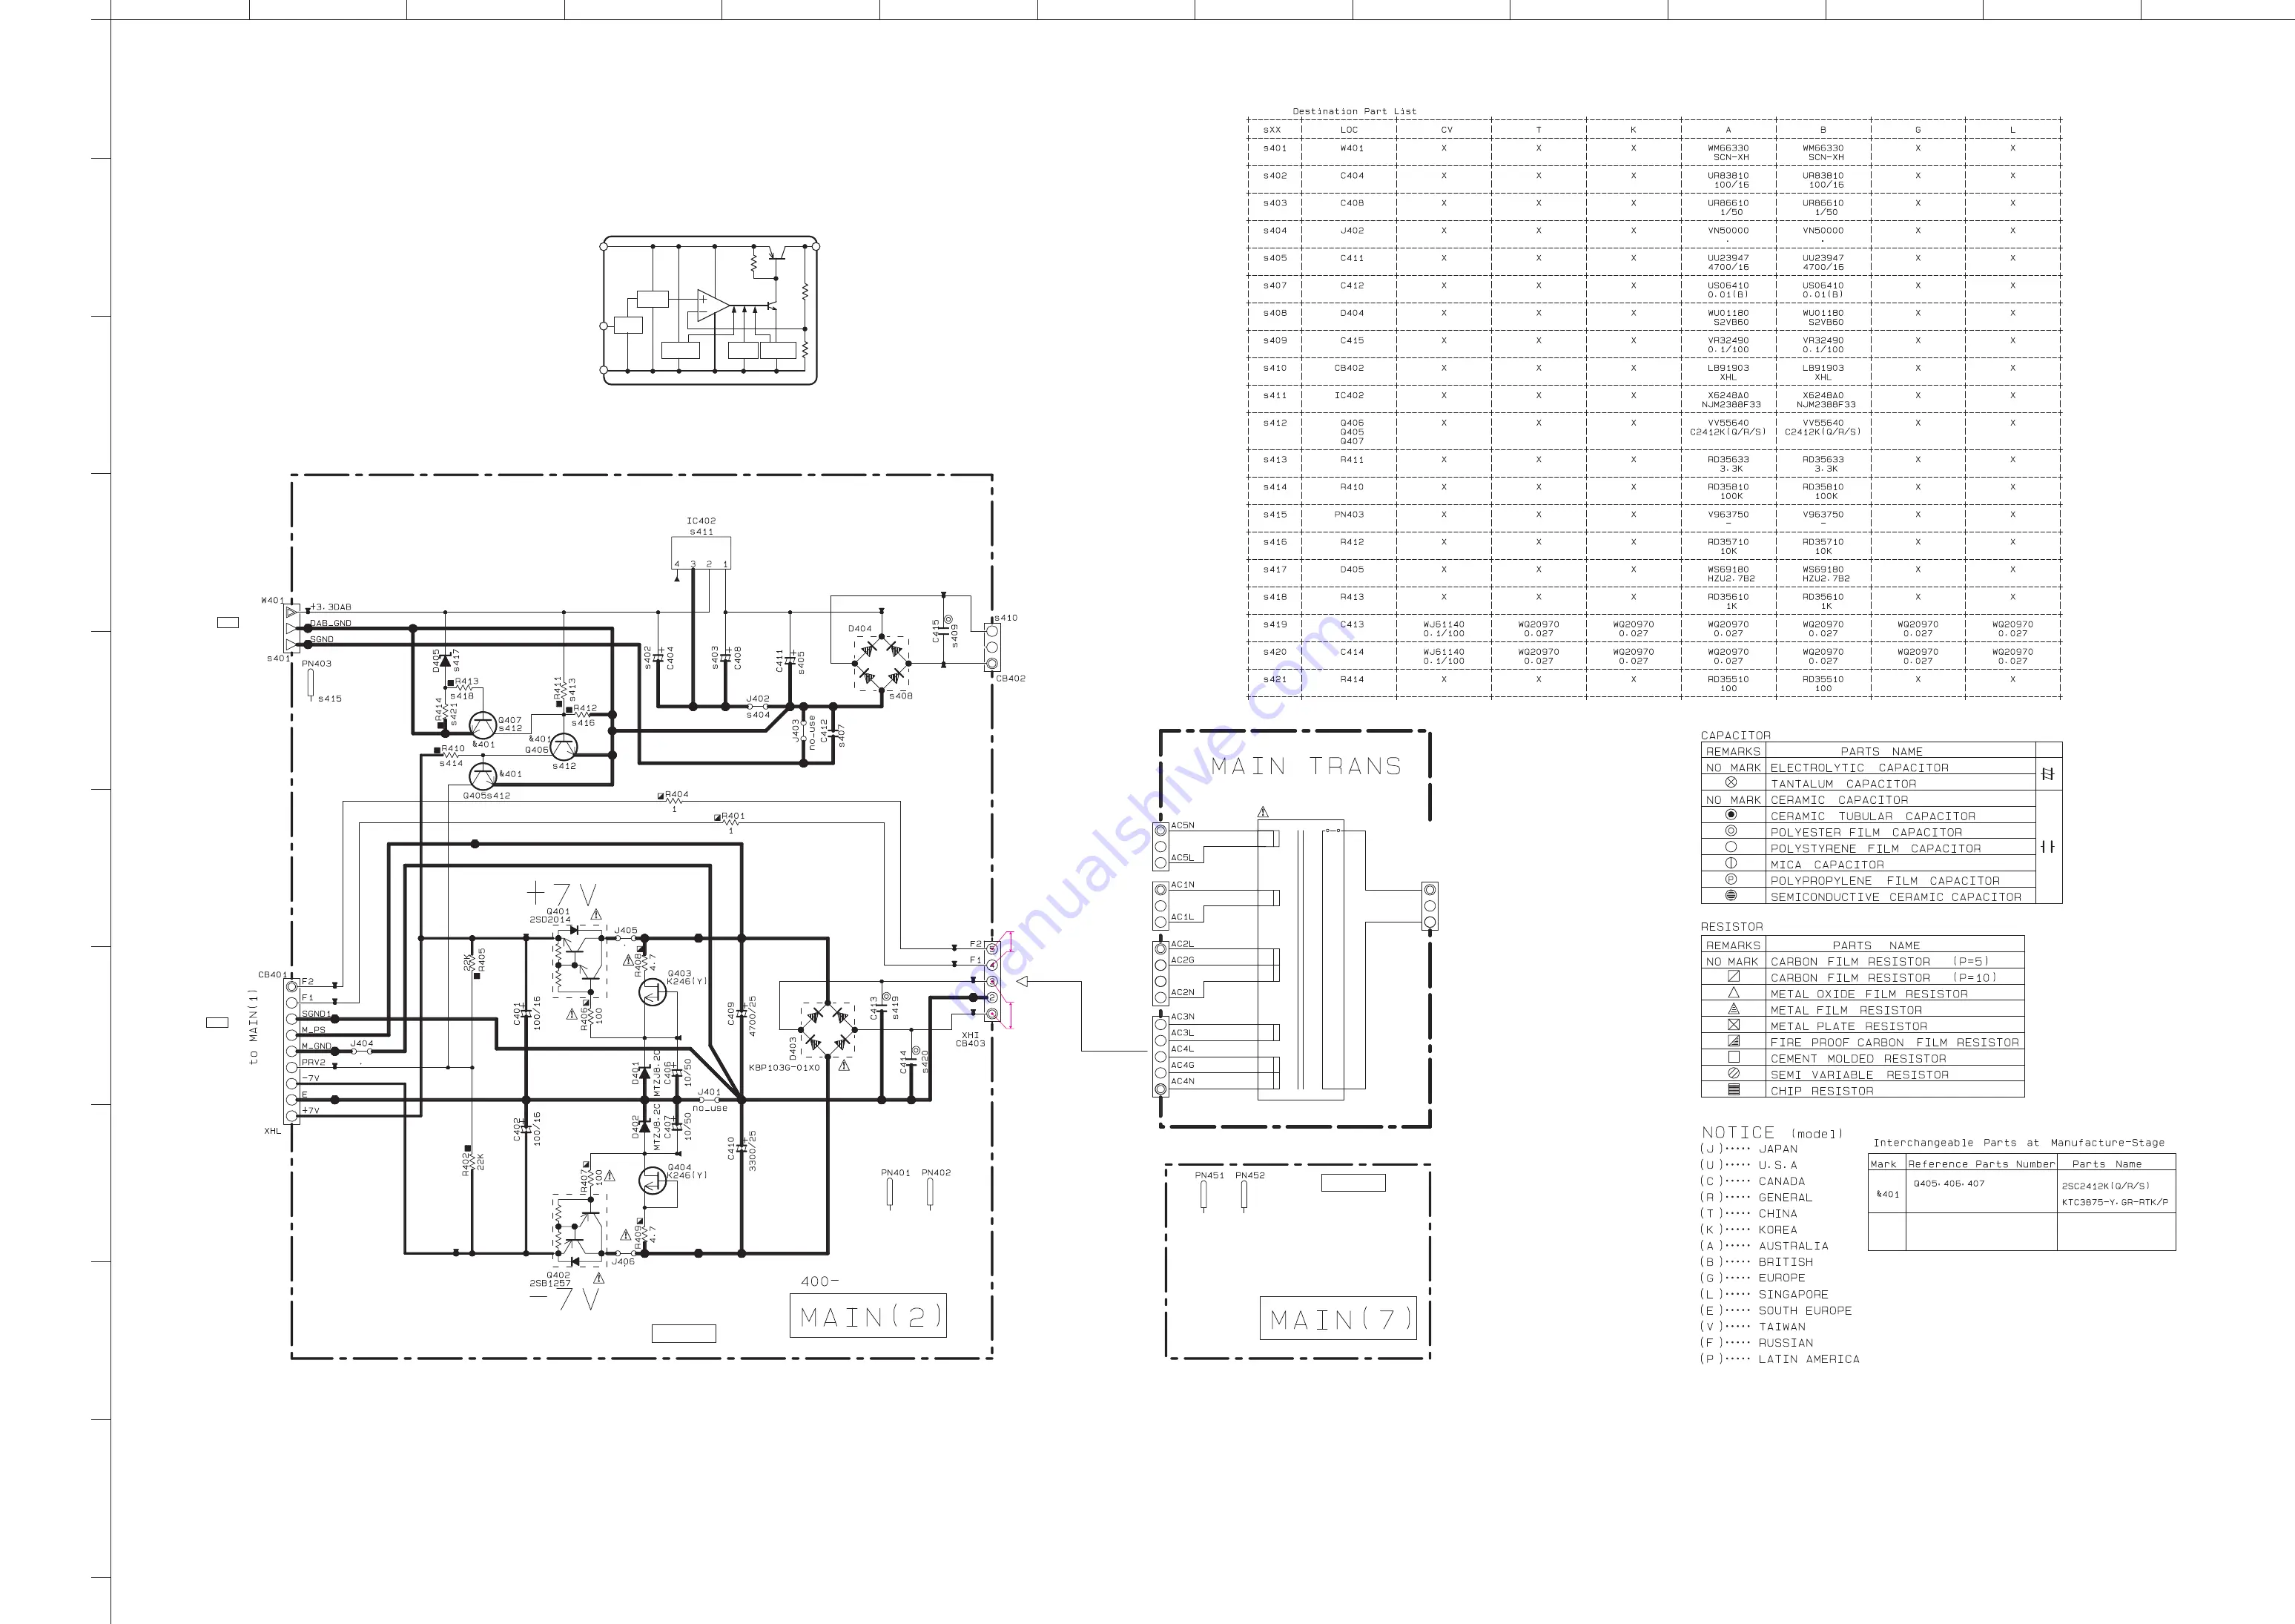The width and height of the screenshot is (2295, 1624).
Task: Click the Q403 transistor symbol
Action: pyautogui.click(x=653, y=991)
